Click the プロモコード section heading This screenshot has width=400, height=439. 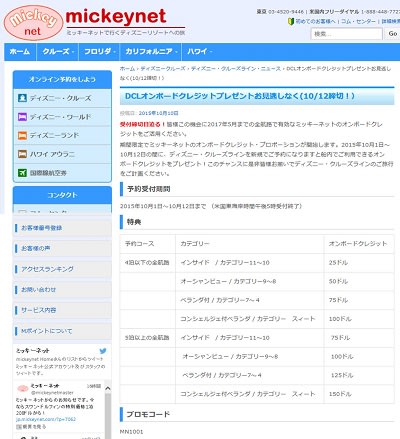(148, 414)
